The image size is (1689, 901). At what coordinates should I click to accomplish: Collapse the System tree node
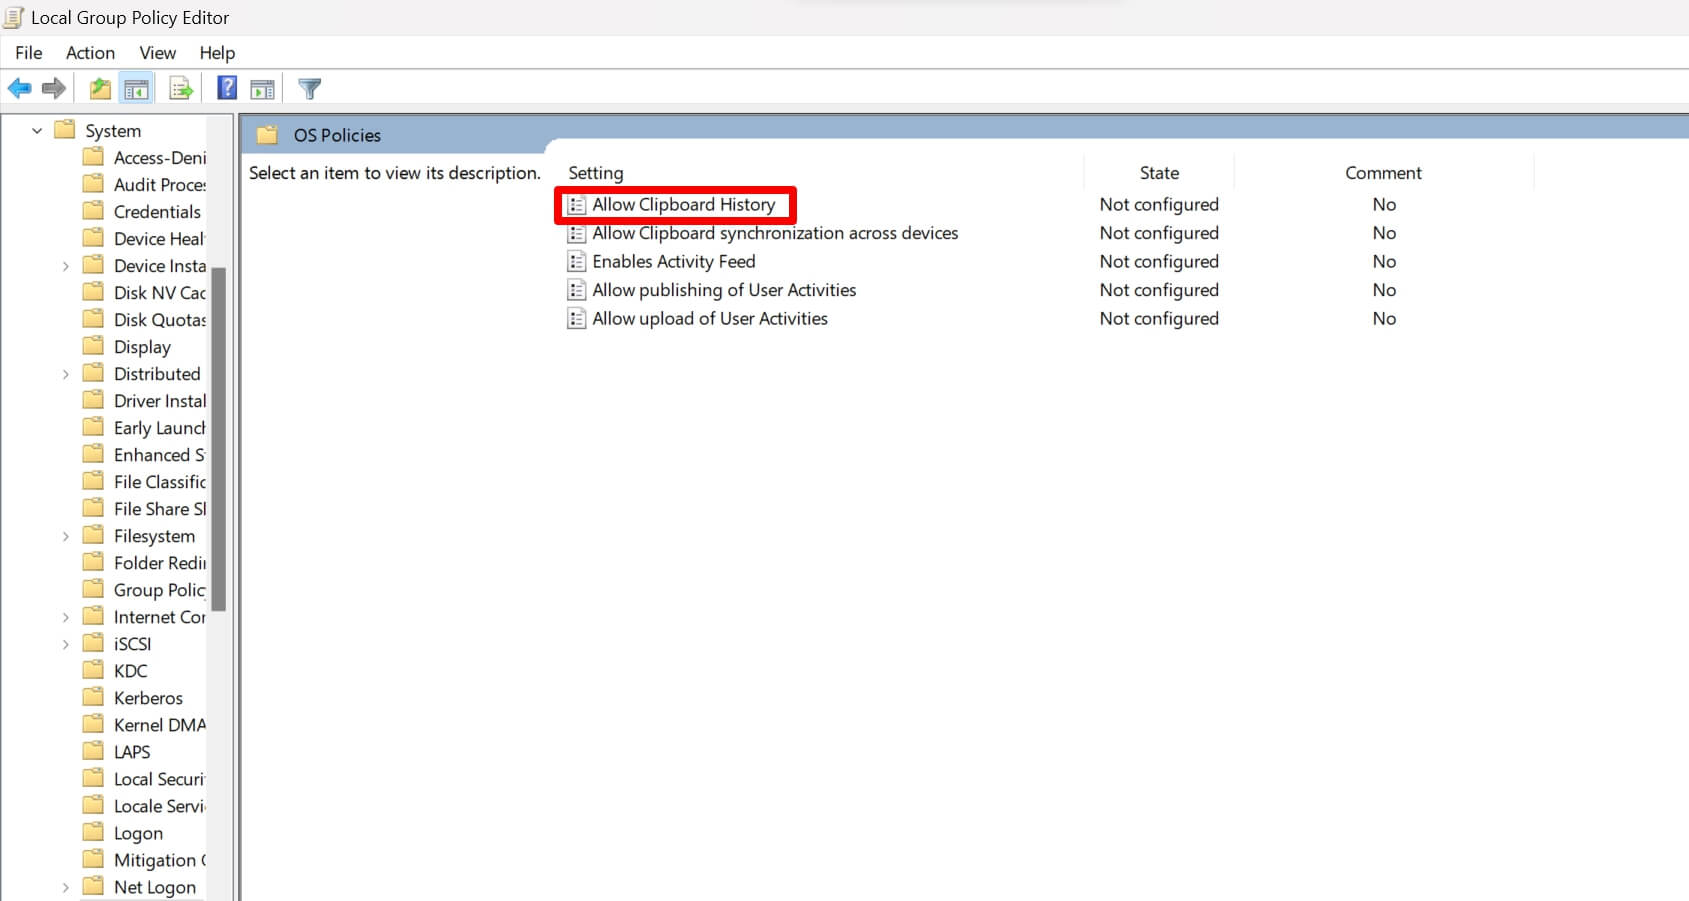(37, 131)
